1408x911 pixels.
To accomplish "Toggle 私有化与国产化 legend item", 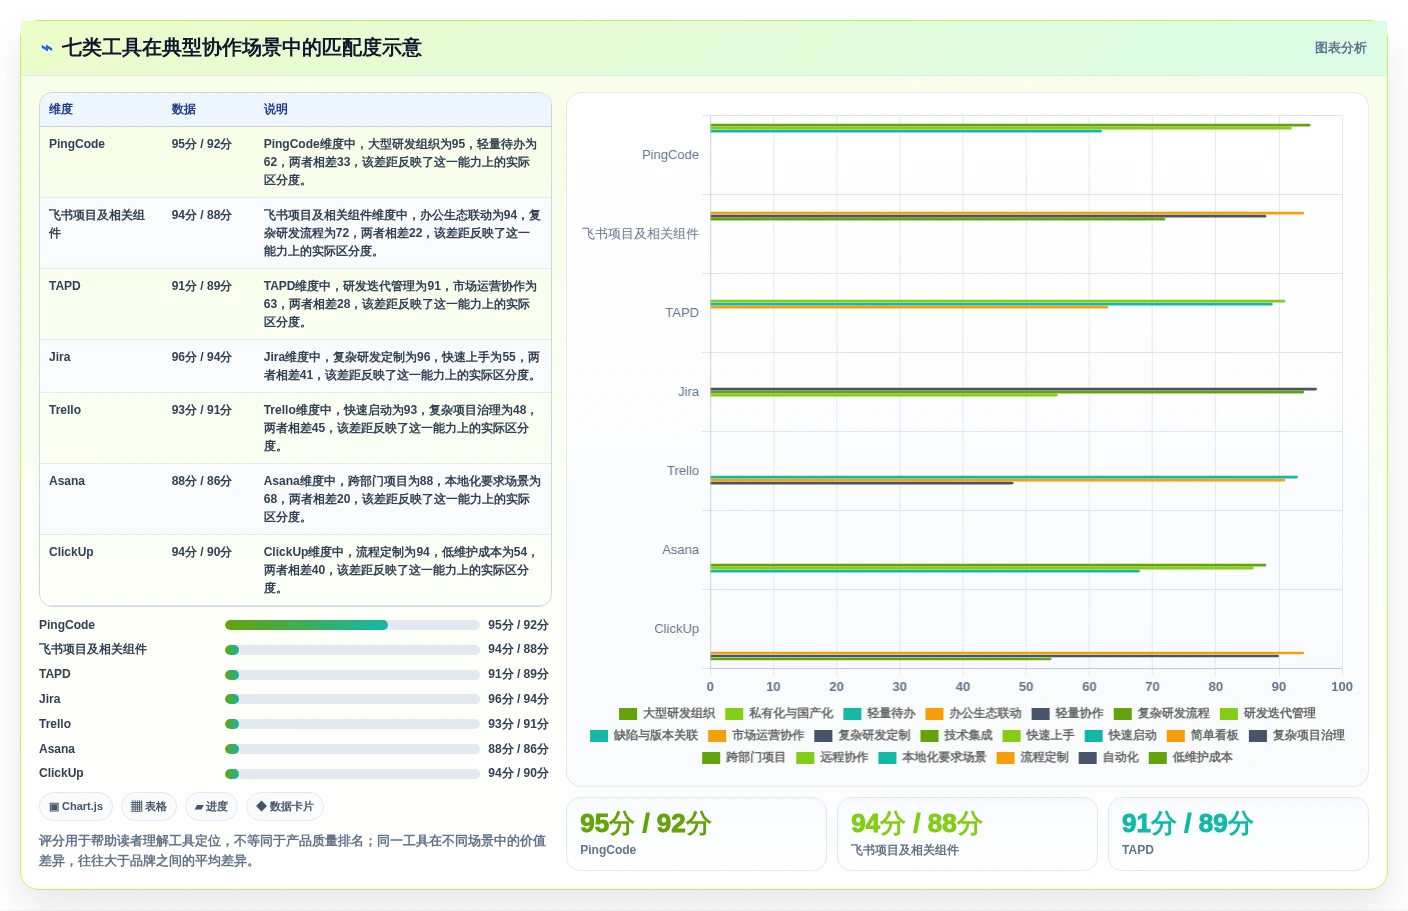I will click(779, 713).
